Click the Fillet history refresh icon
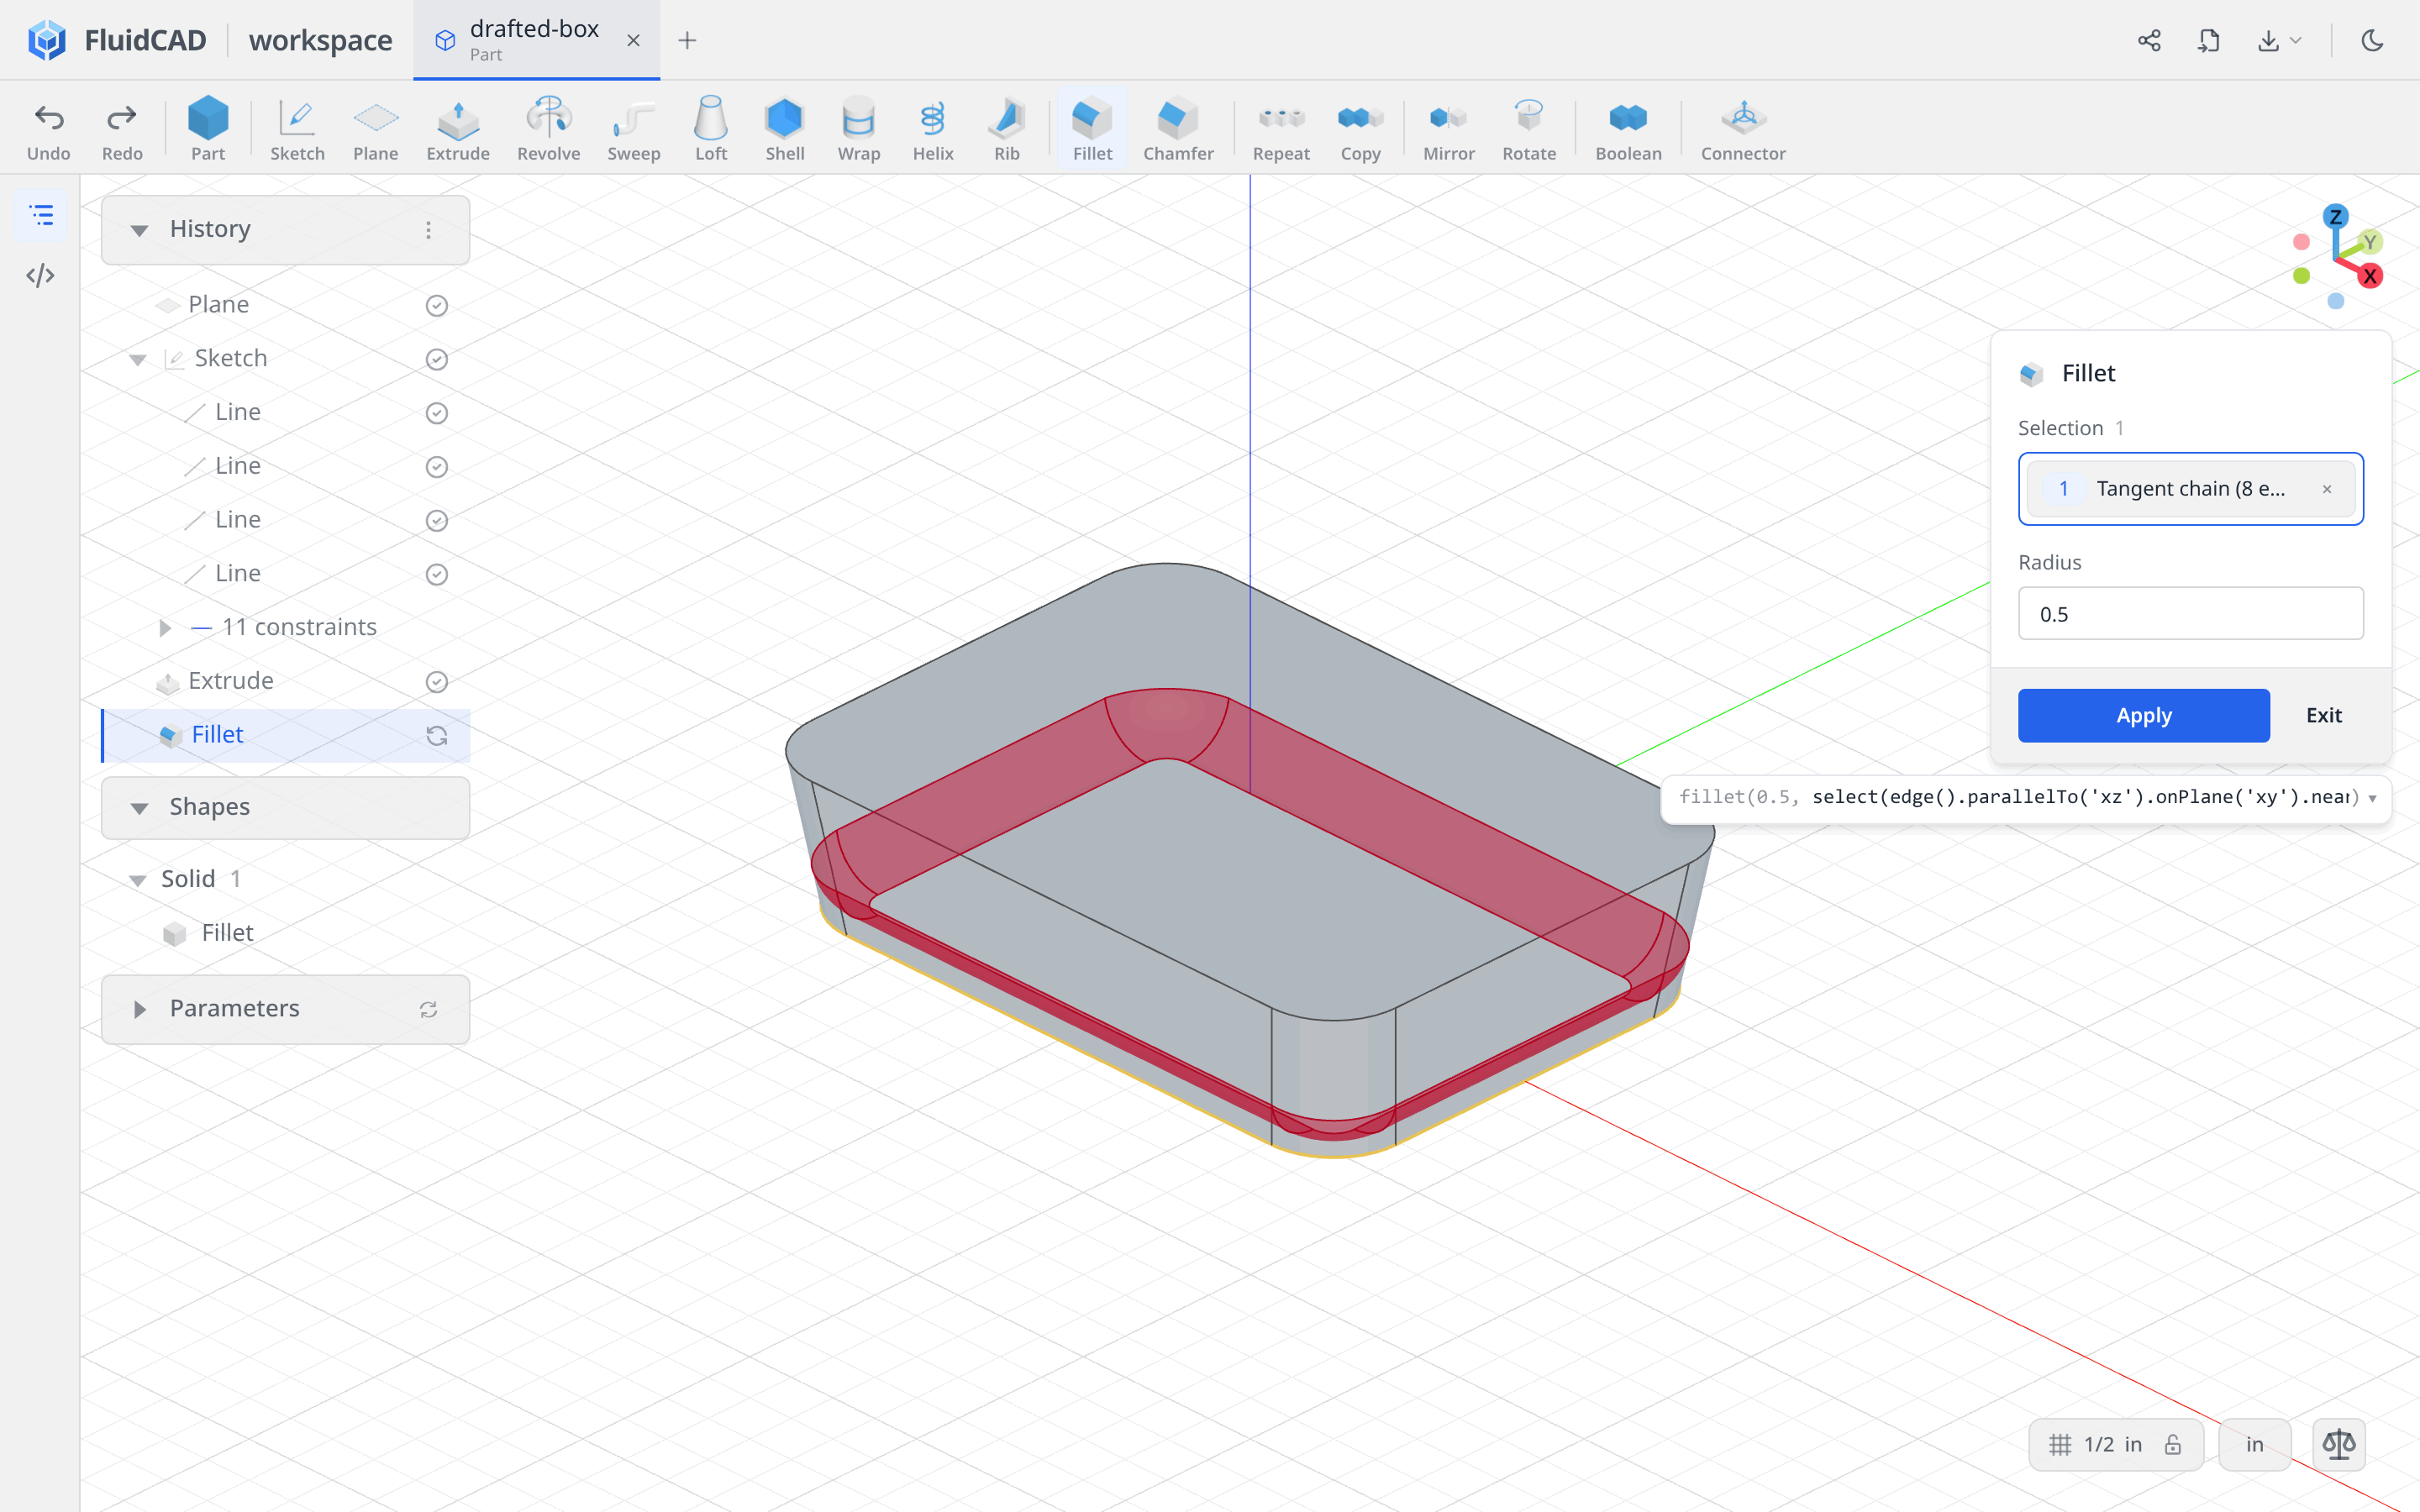2420x1512 pixels. (x=436, y=736)
